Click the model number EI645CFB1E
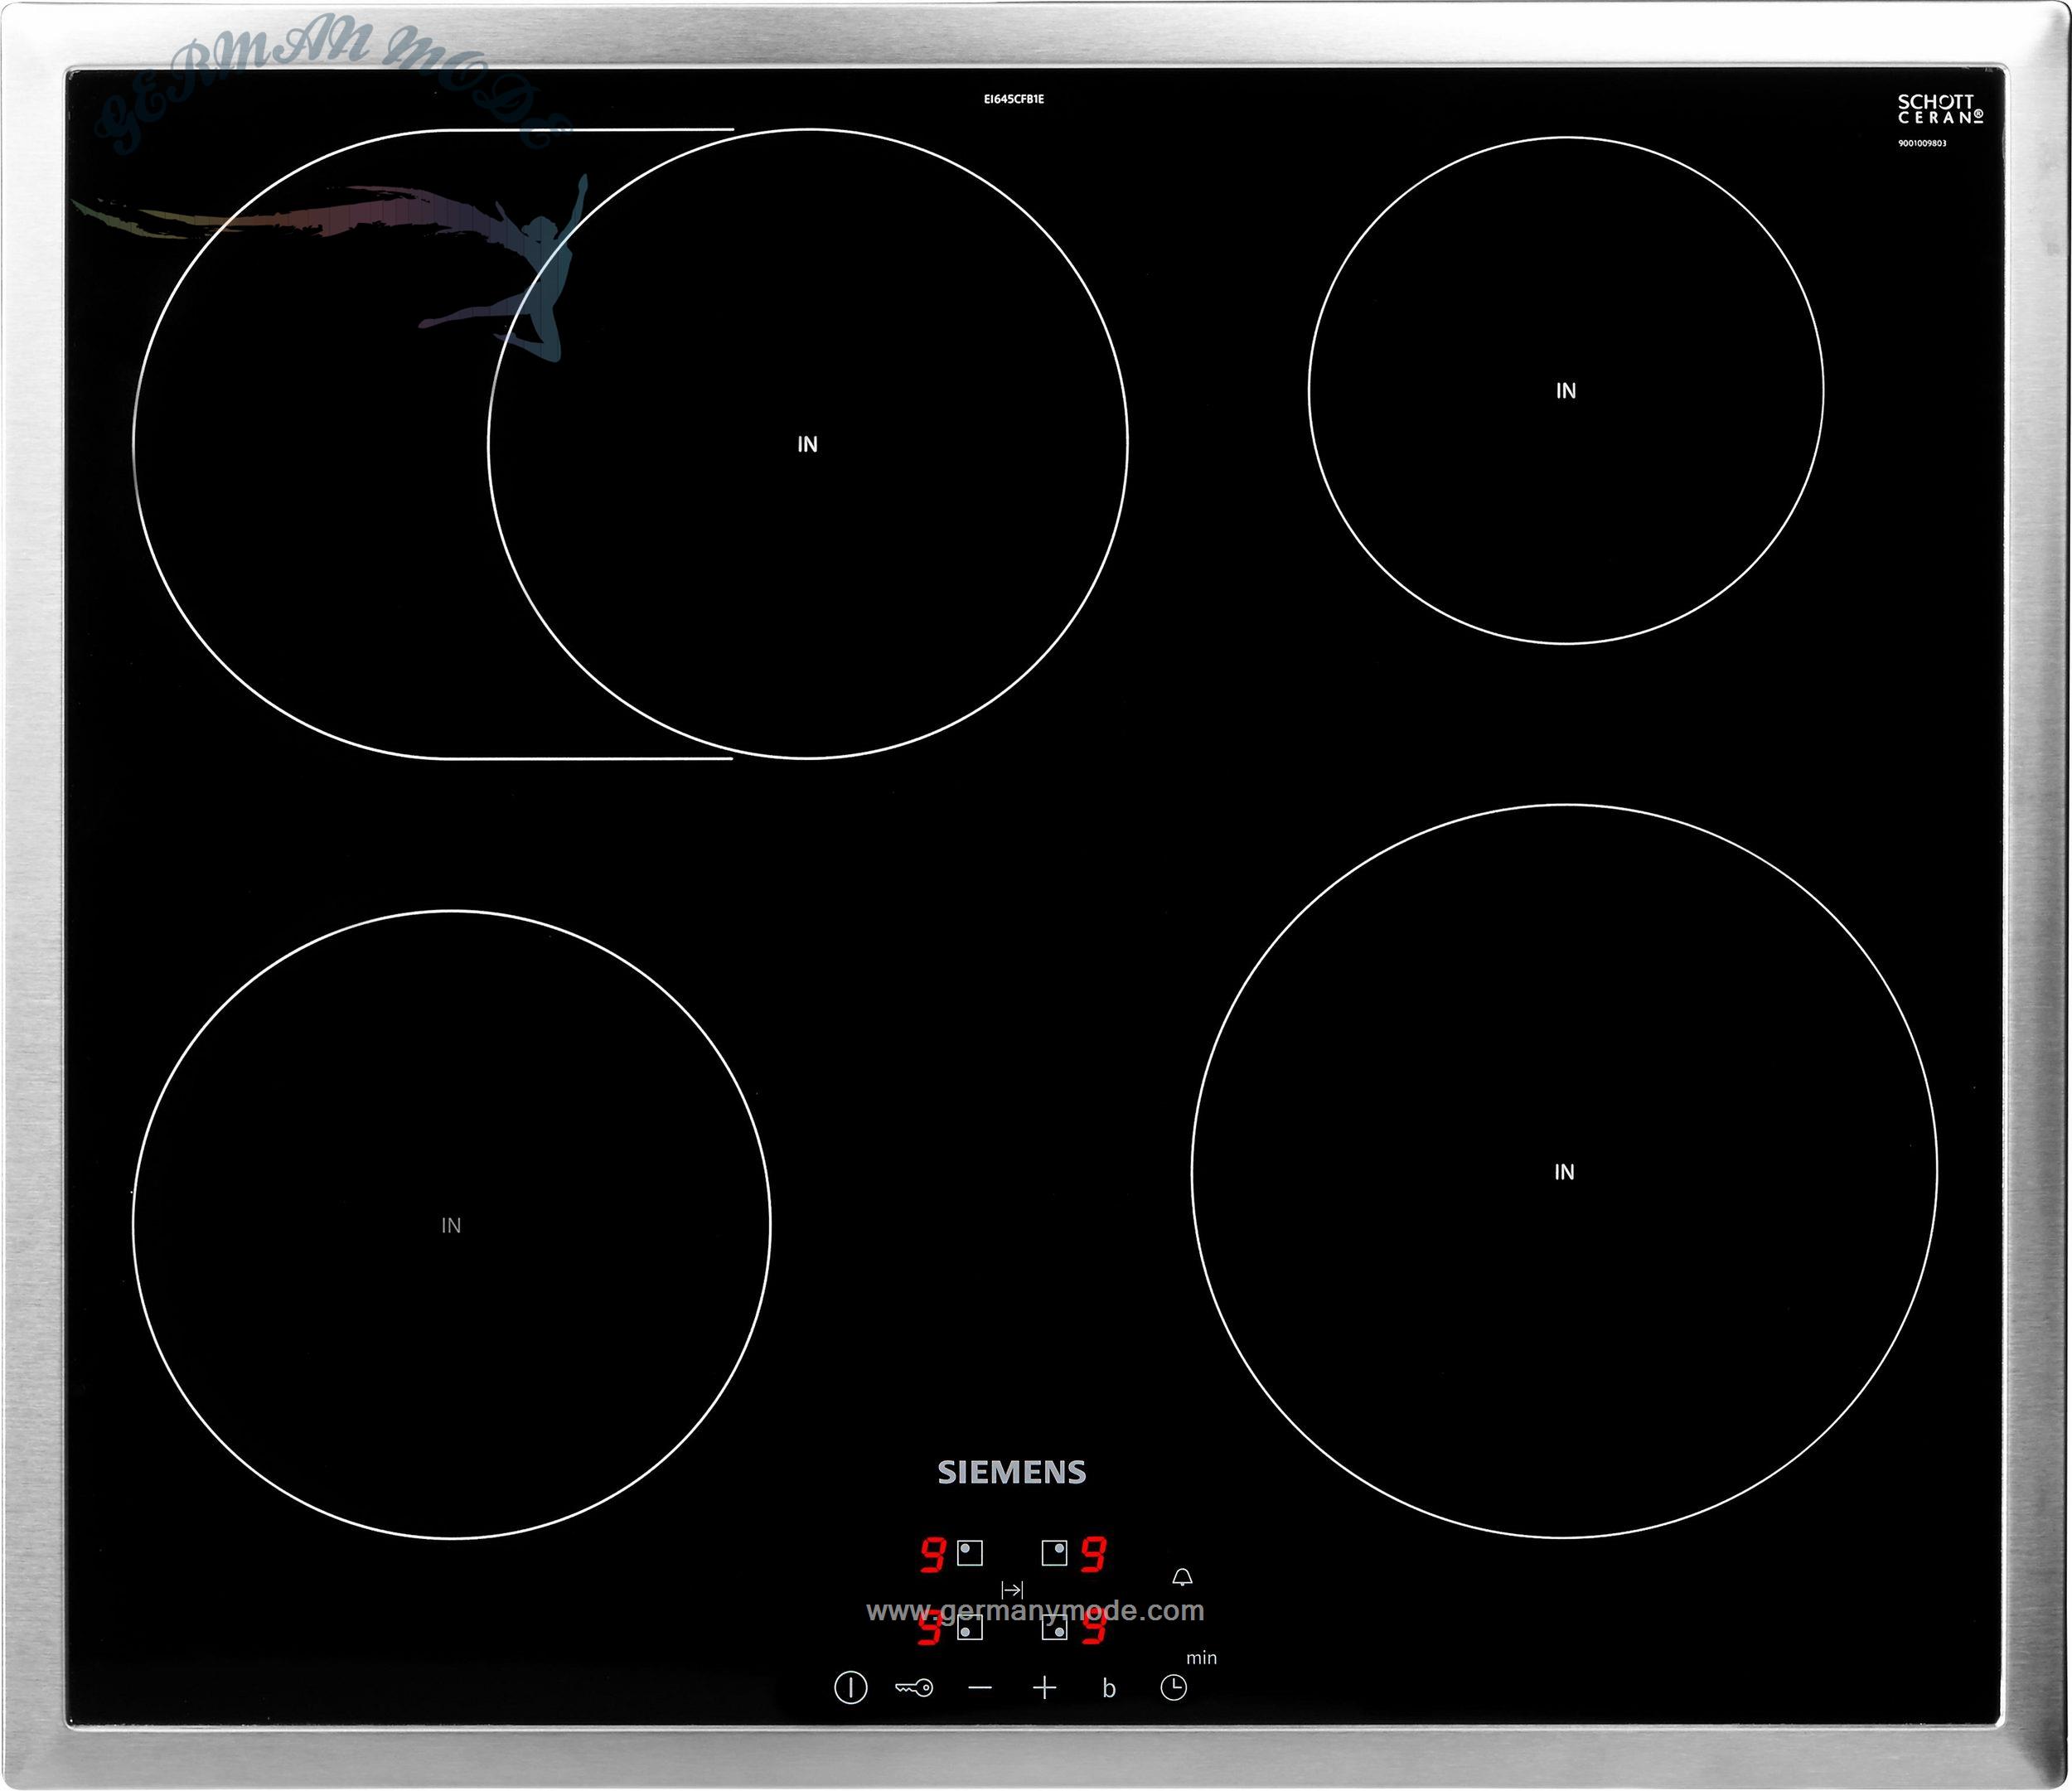 coord(1014,99)
